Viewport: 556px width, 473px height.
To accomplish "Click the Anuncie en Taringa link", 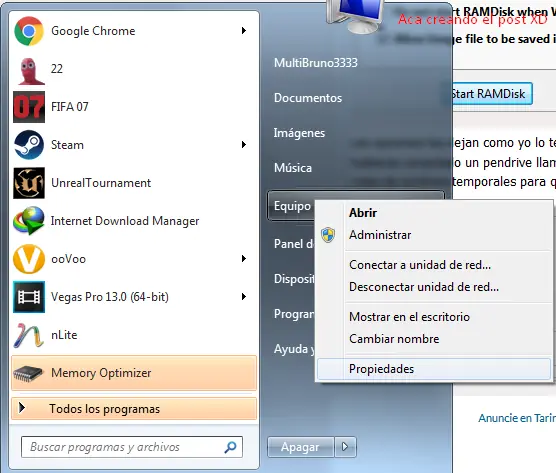I will [517, 418].
